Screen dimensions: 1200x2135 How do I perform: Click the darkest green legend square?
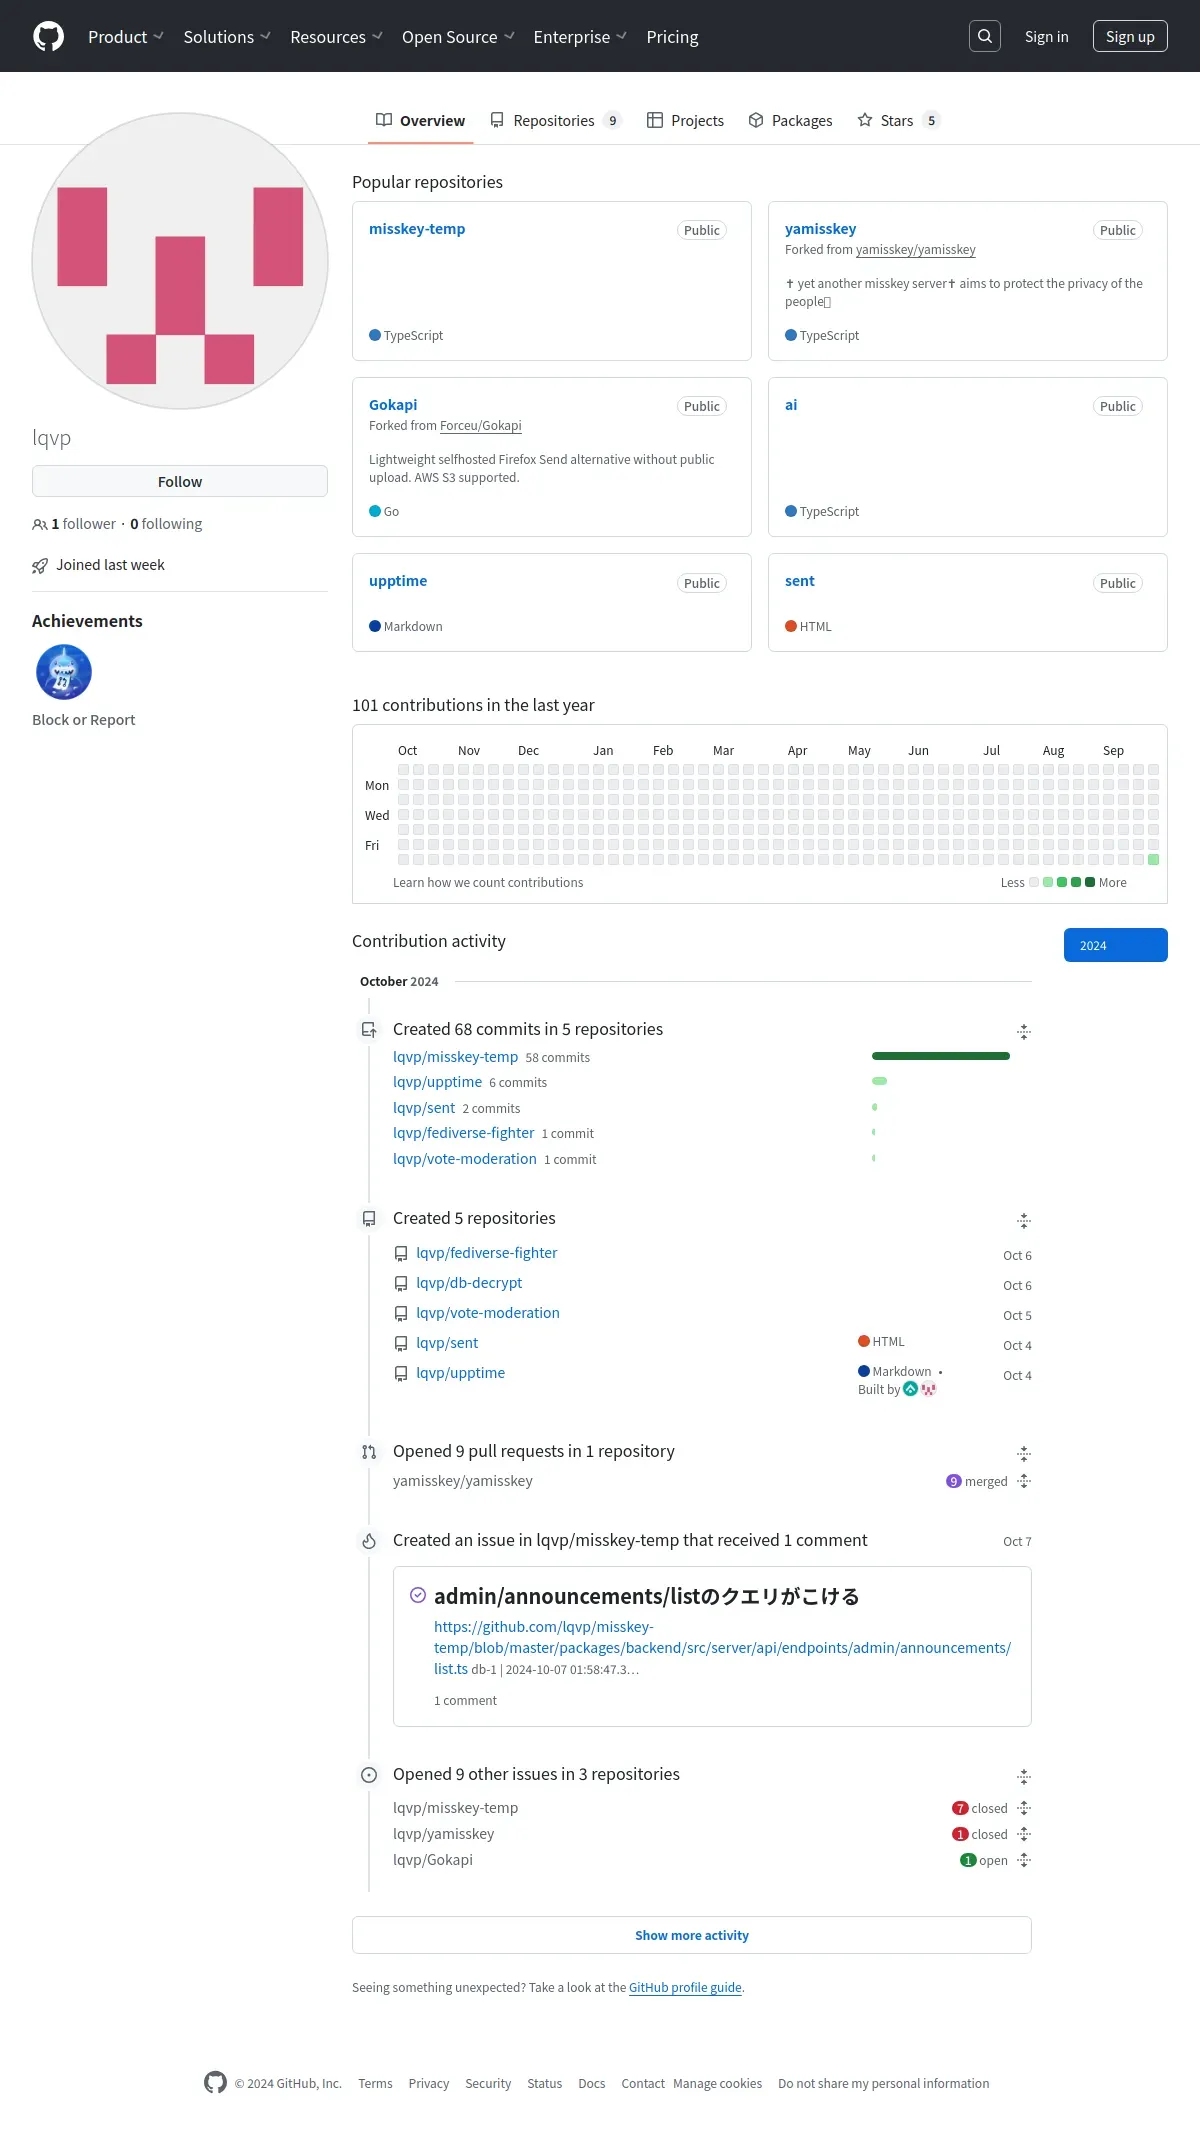point(1090,882)
